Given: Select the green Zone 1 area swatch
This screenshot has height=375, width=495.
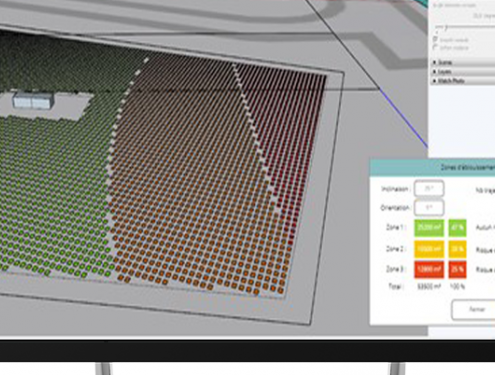Looking at the screenshot, I should pos(429,228).
